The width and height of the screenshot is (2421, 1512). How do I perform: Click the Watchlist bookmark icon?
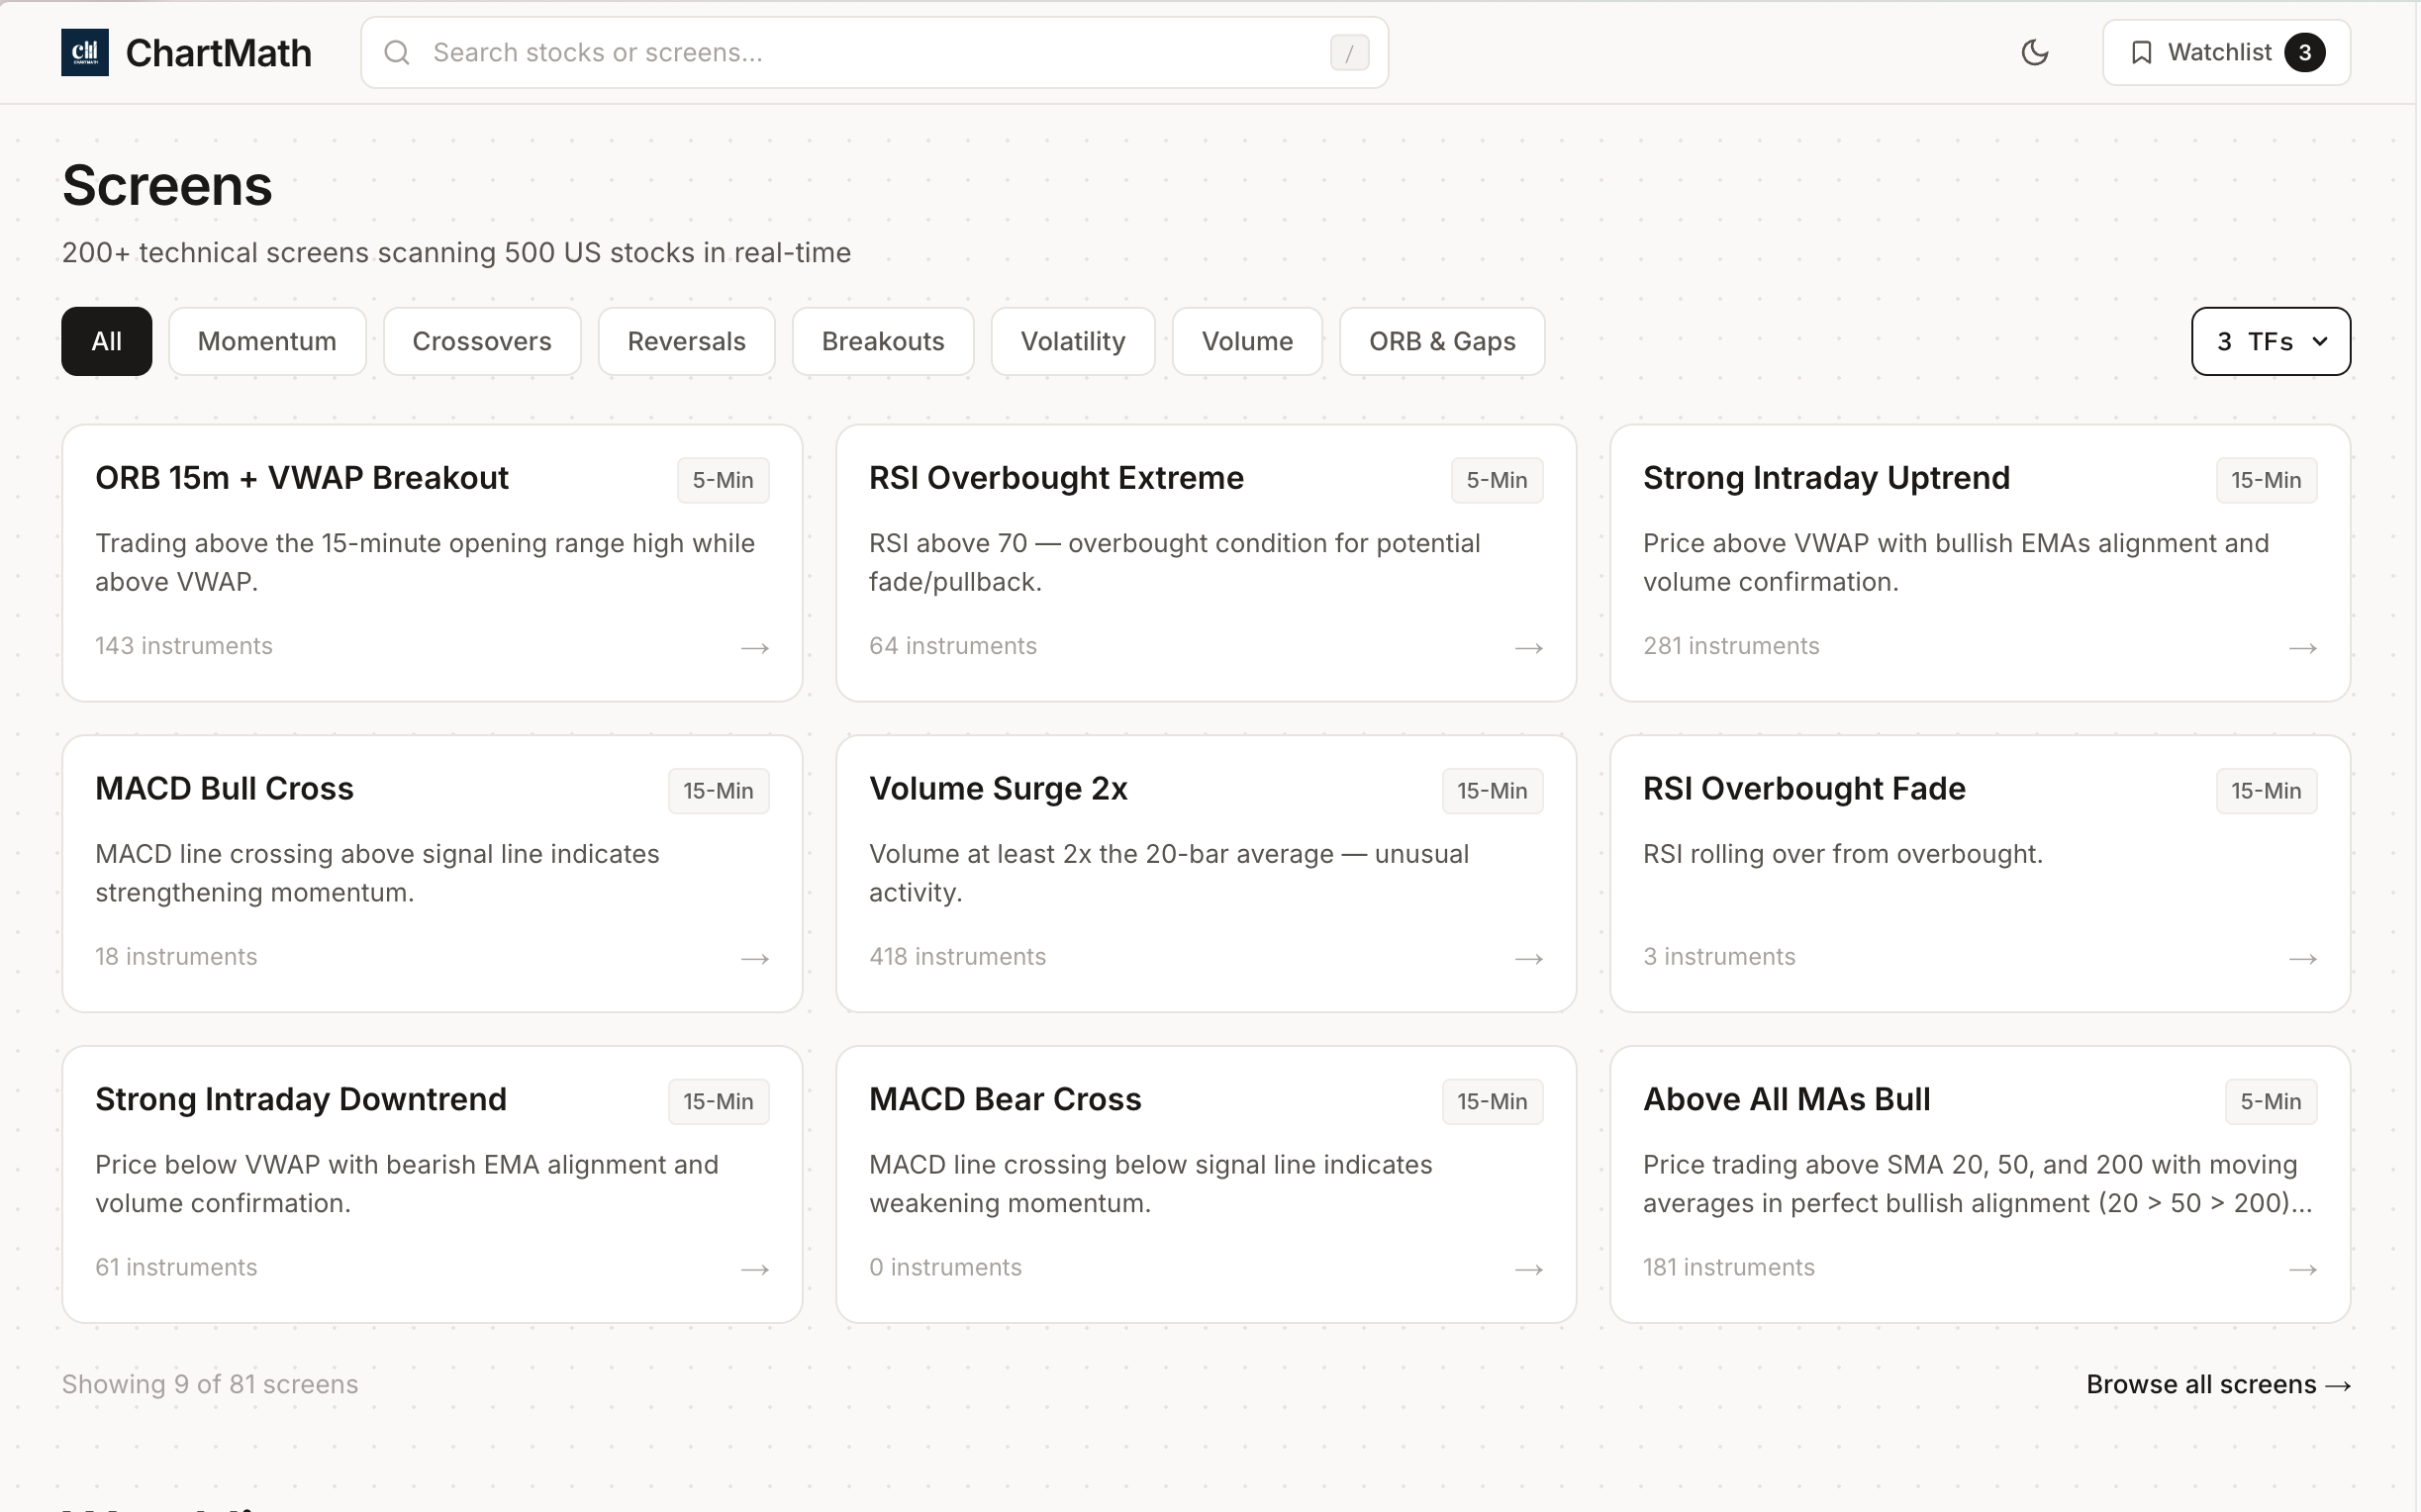(x=2141, y=52)
